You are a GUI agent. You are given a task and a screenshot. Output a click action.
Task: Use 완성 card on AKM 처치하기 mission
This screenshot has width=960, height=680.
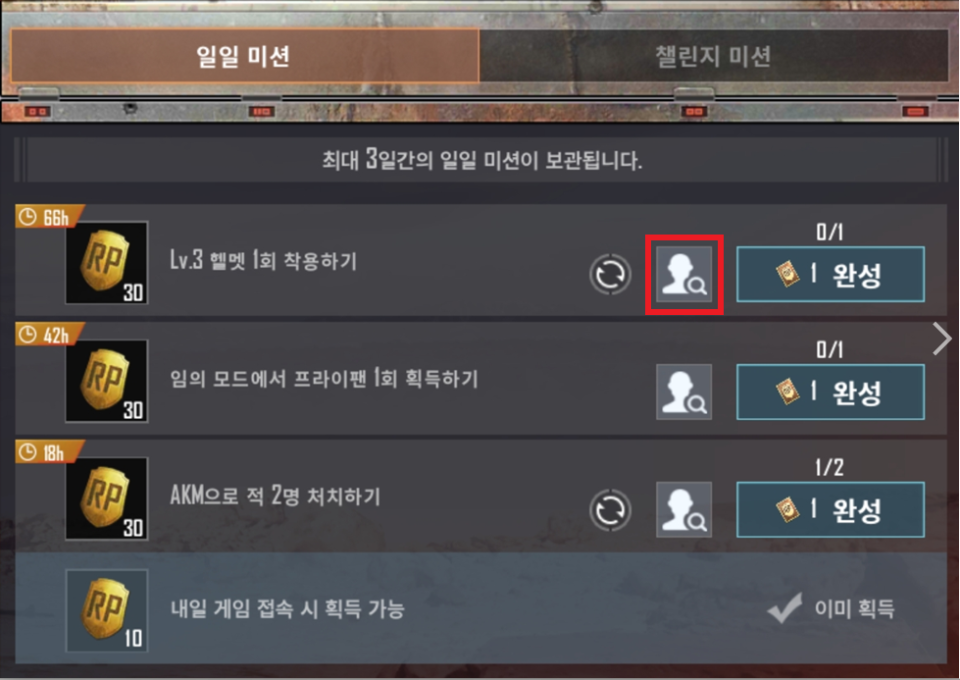tap(830, 510)
